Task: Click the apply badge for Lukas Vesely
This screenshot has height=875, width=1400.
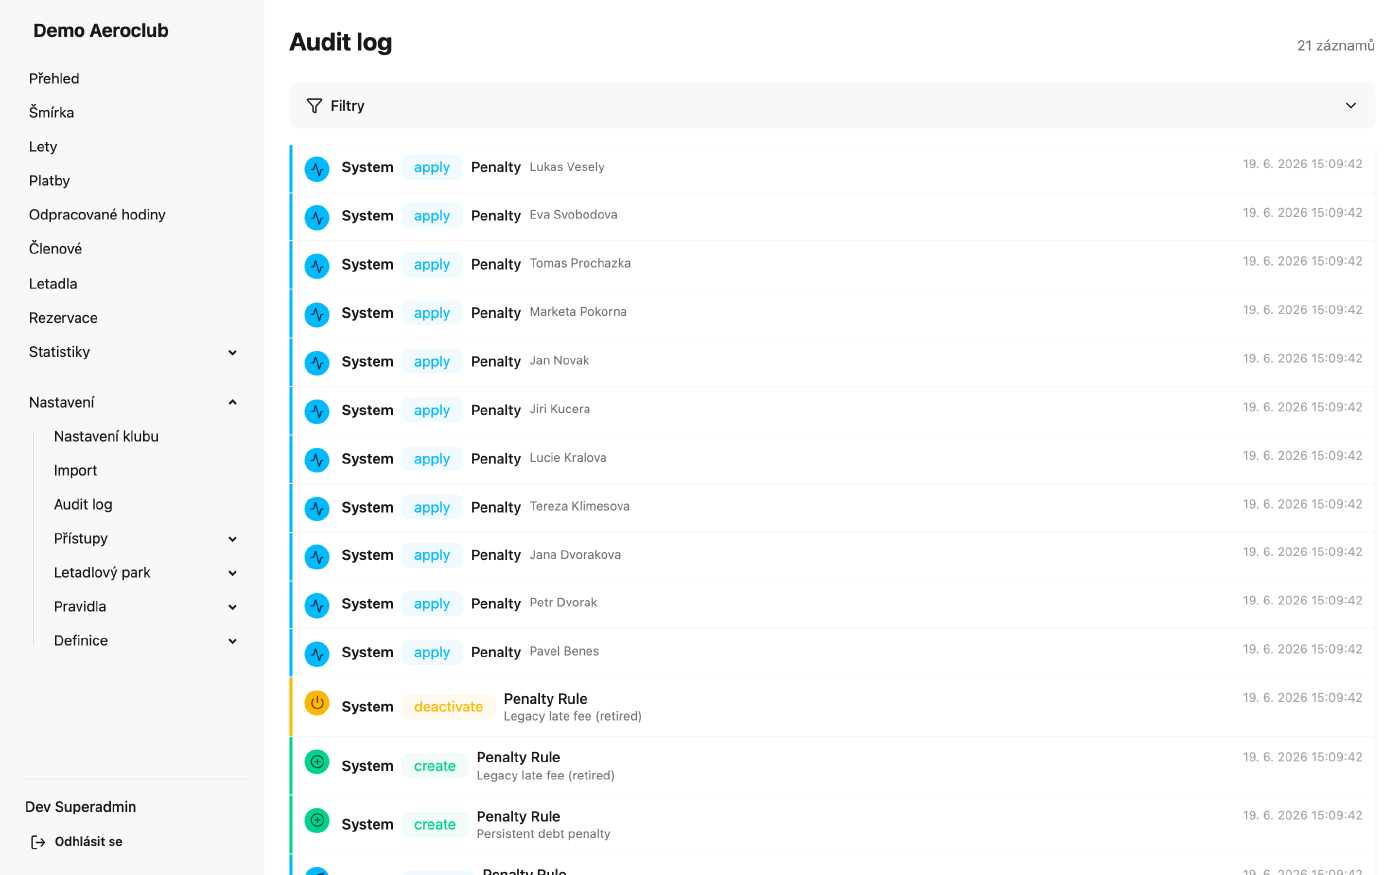Action: [x=432, y=168]
